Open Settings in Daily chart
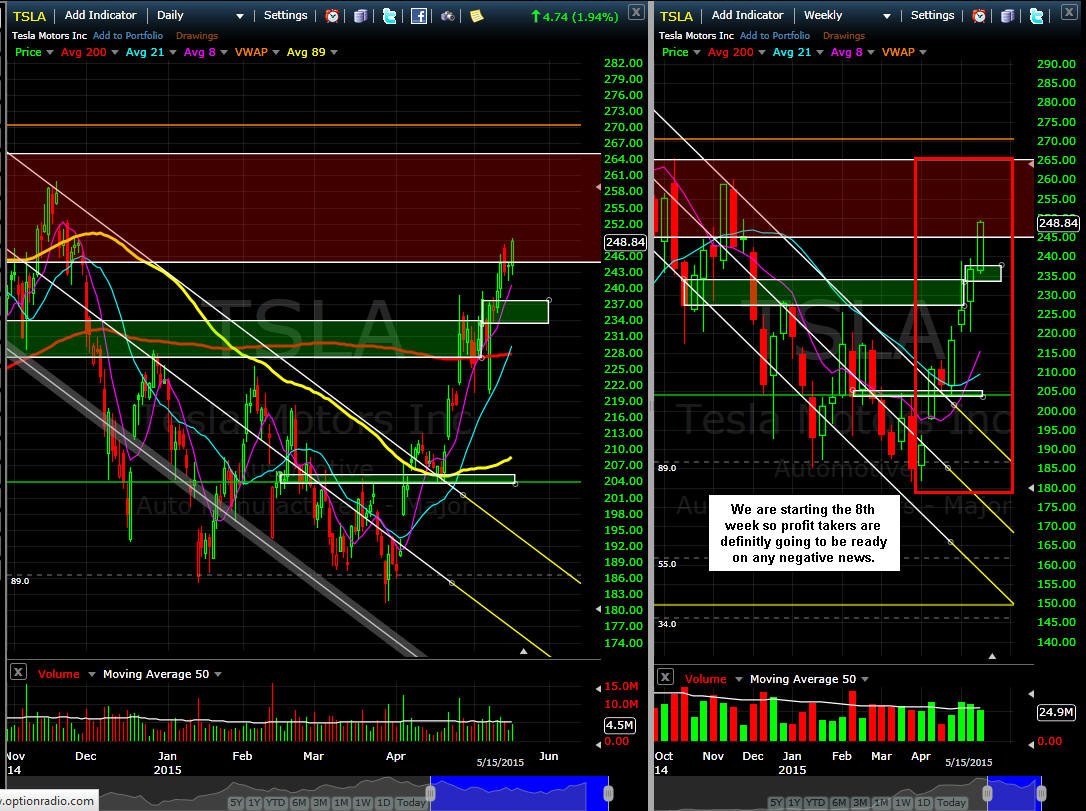This screenshot has width=1086, height=811. pos(285,15)
